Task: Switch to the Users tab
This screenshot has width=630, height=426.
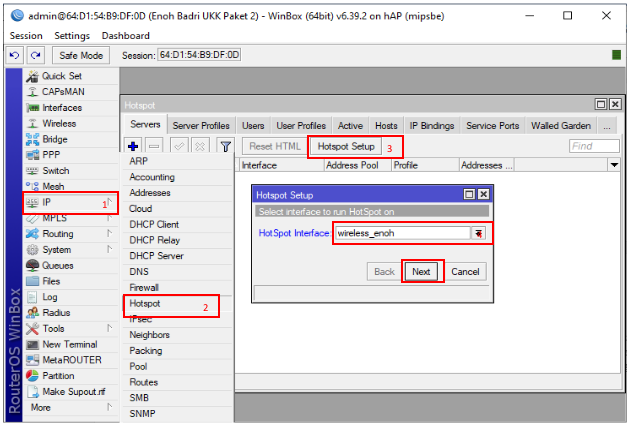Action: click(x=253, y=126)
